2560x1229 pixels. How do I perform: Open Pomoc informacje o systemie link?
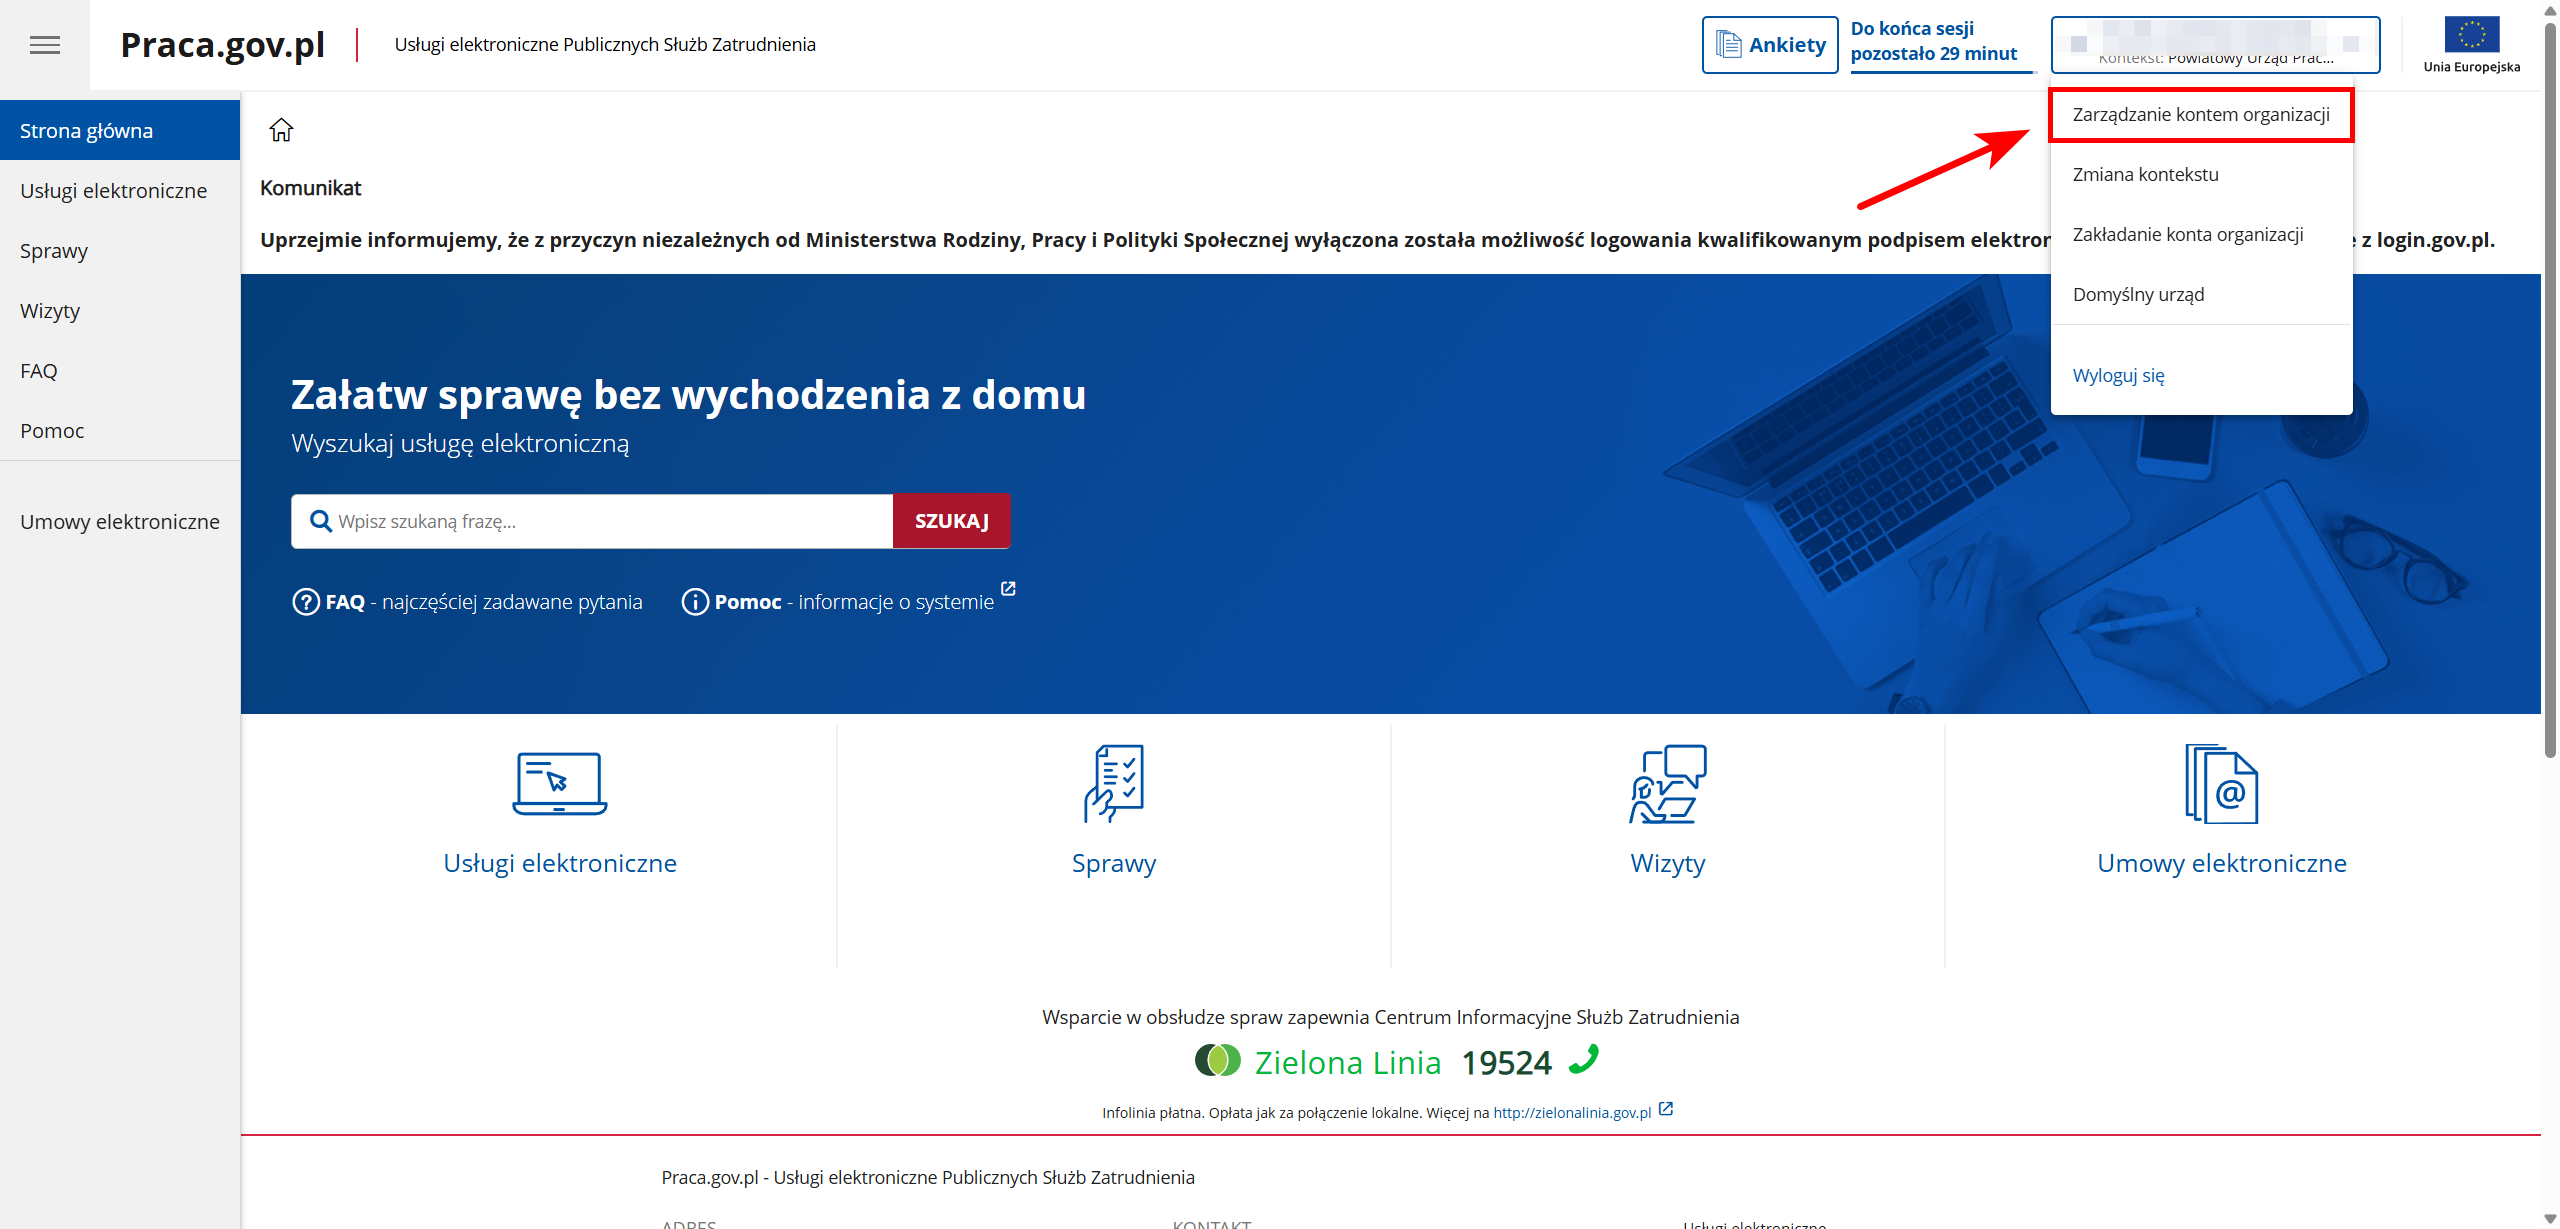tap(854, 602)
